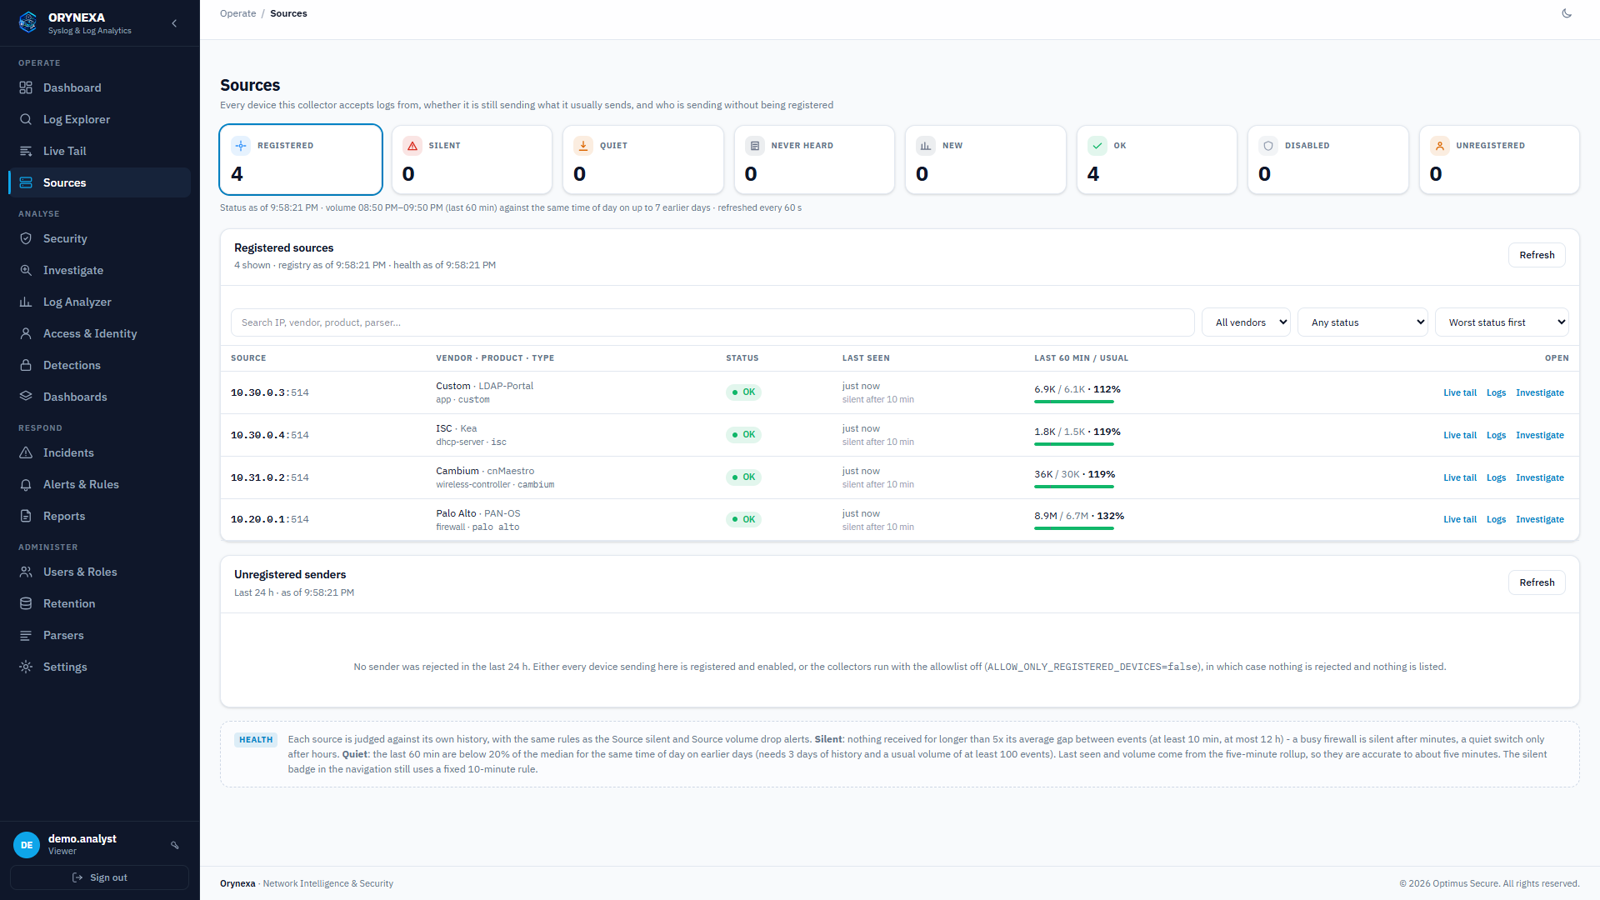Image resolution: width=1600 pixels, height=900 pixels.
Task: Open the Worst status first sort dropdown
Action: (1502, 322)
